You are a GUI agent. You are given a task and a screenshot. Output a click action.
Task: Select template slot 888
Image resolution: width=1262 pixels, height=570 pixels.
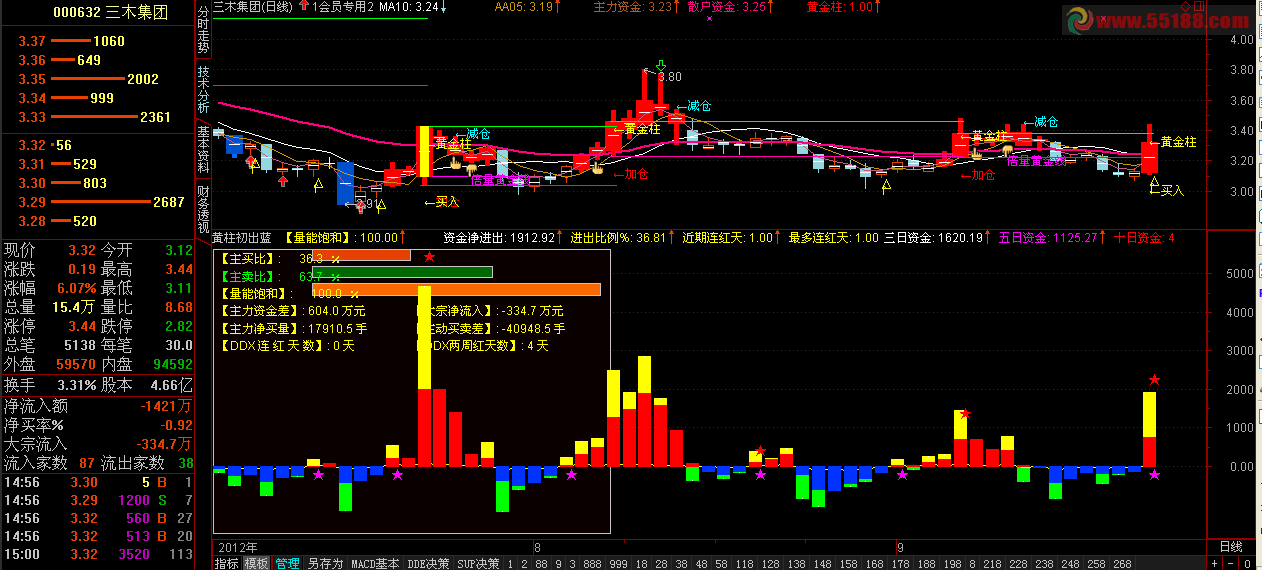(593, 563)
